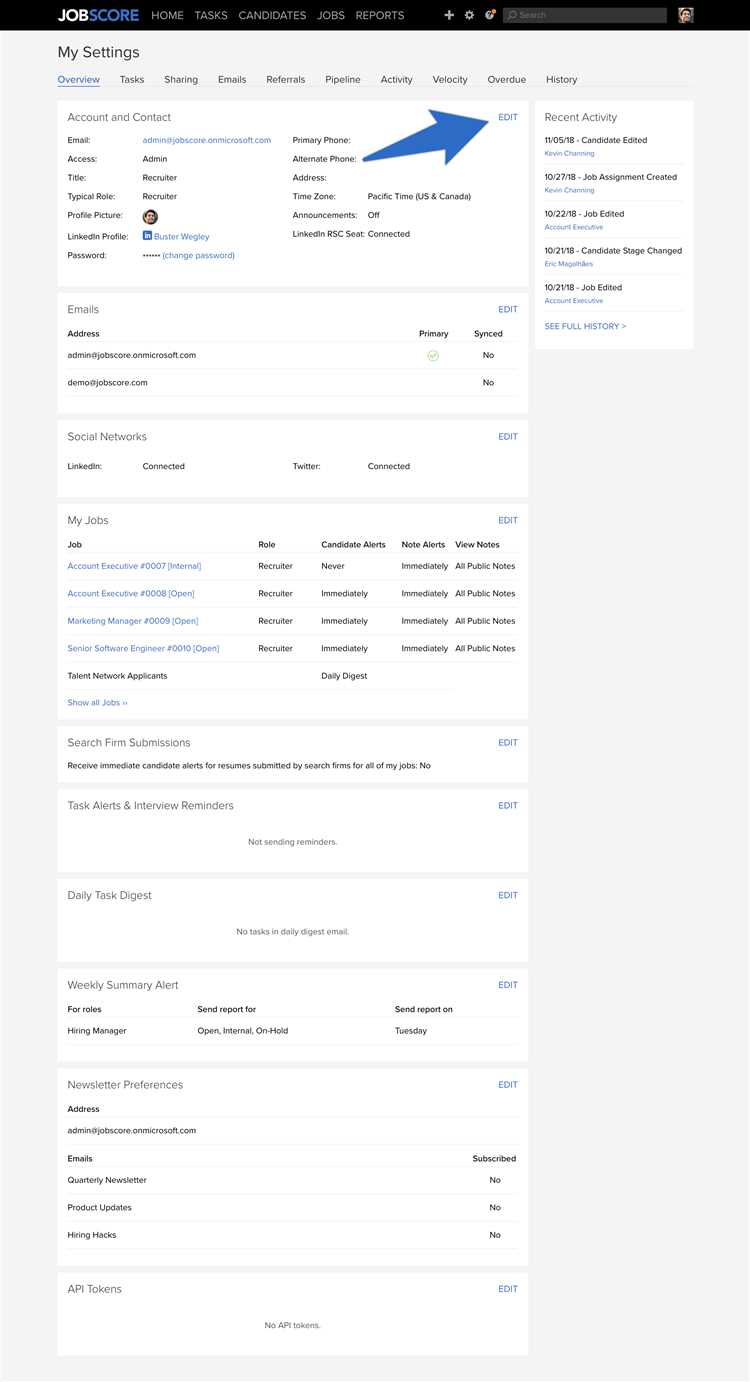
Task: Click the admin@jobscore.onmicrosoft.com email link
Action: pos(207,140)
